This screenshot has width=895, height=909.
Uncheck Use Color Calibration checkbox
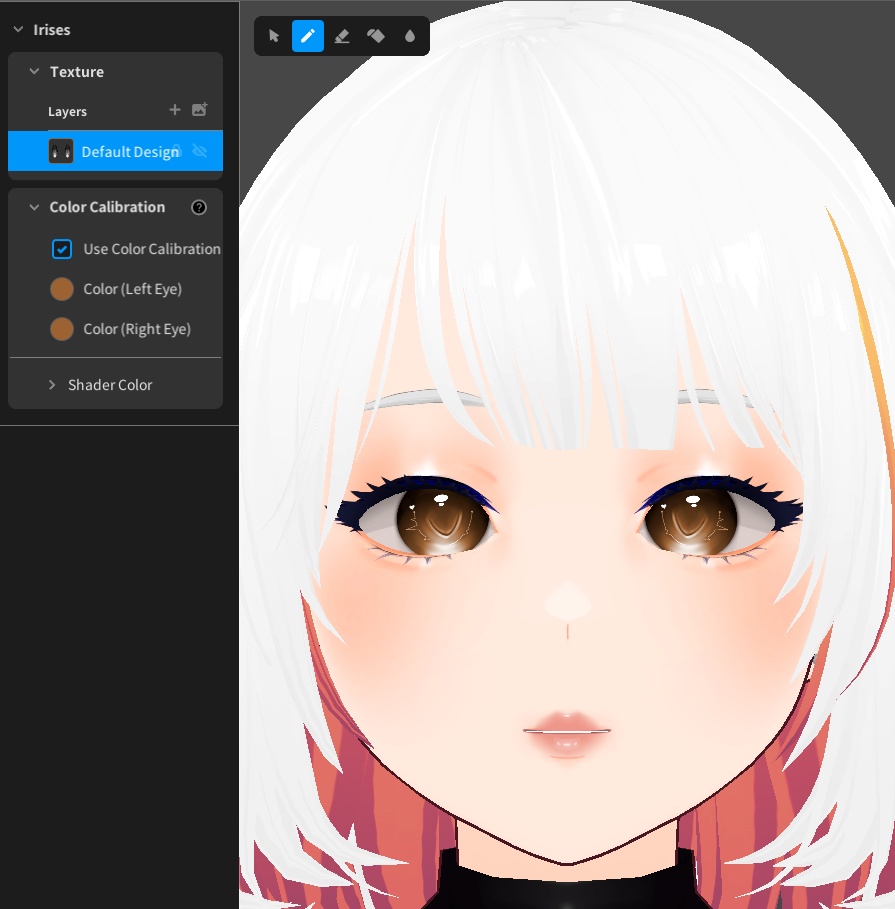click(x=62, y=249)
